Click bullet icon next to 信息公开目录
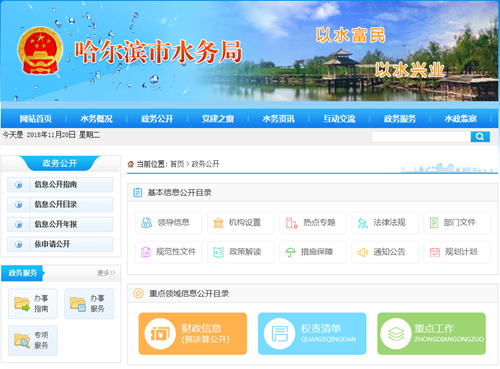500x369 pixels. pyautogui.click(x=19, y=204)
